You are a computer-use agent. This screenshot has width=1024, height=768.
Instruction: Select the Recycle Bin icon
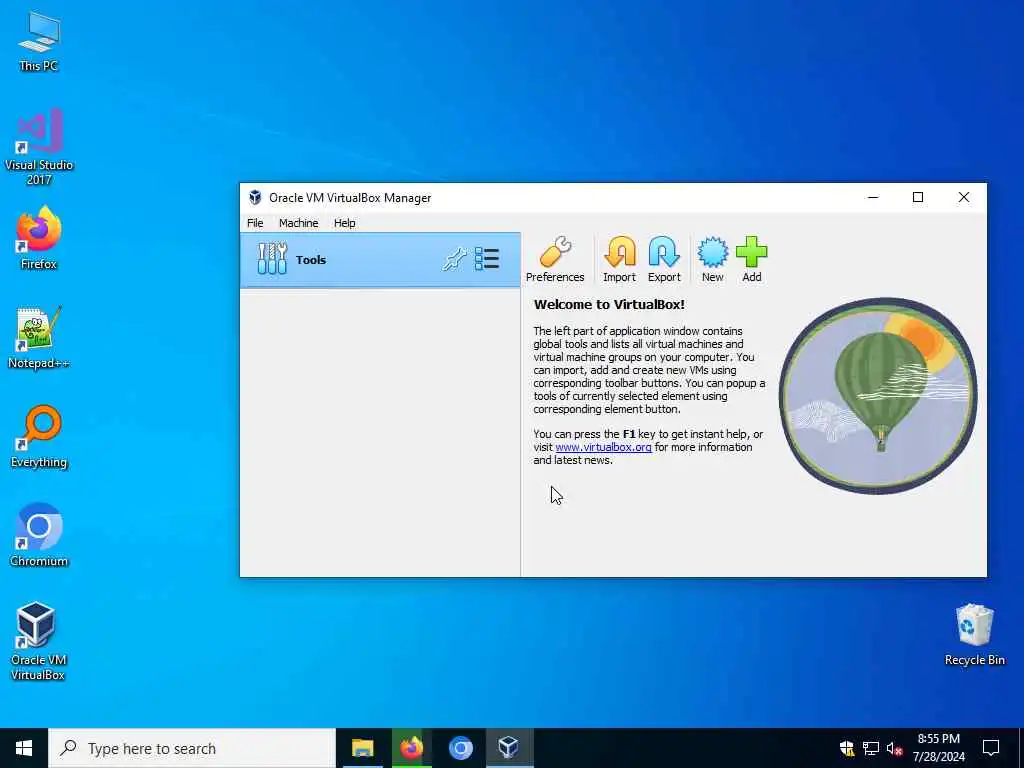coord(974,635)
